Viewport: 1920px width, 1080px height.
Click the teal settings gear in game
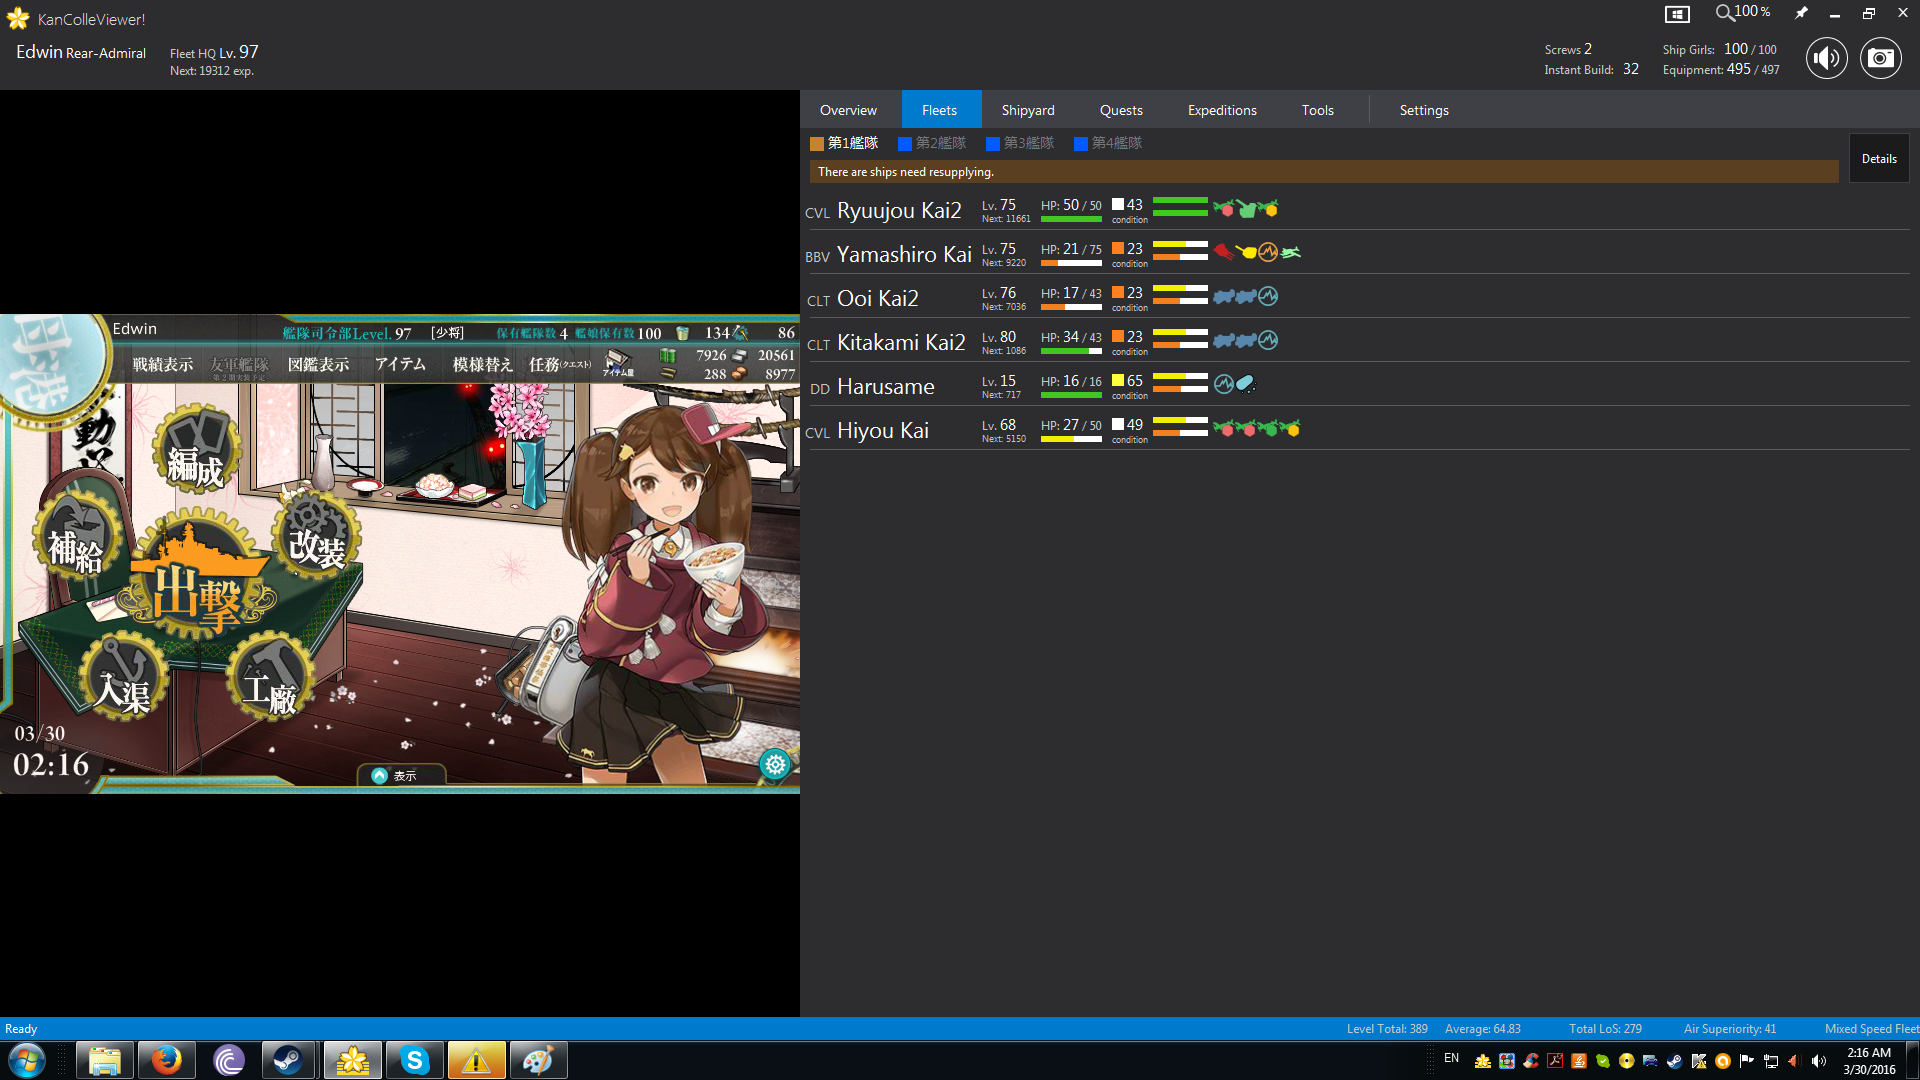[x=775, y=765]
